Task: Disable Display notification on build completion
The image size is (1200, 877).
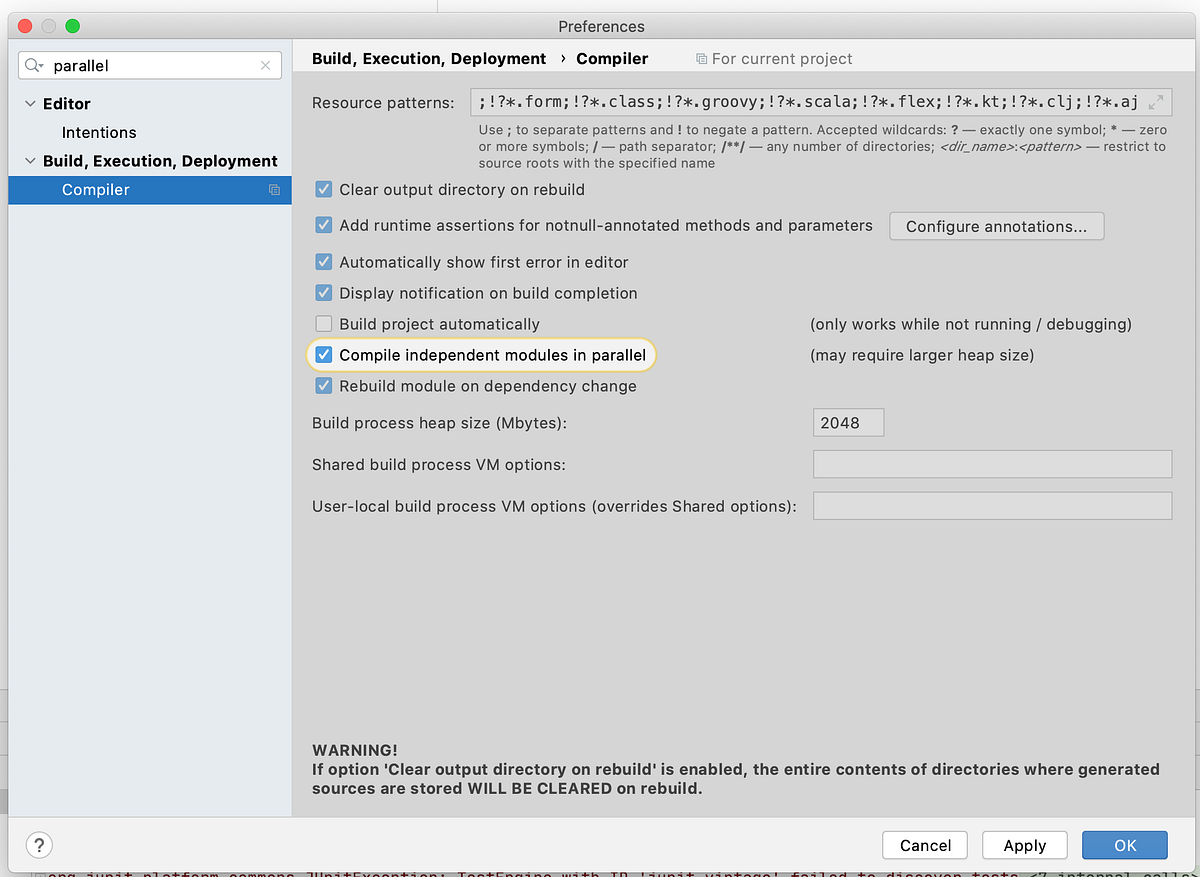Action: (323, 293)
